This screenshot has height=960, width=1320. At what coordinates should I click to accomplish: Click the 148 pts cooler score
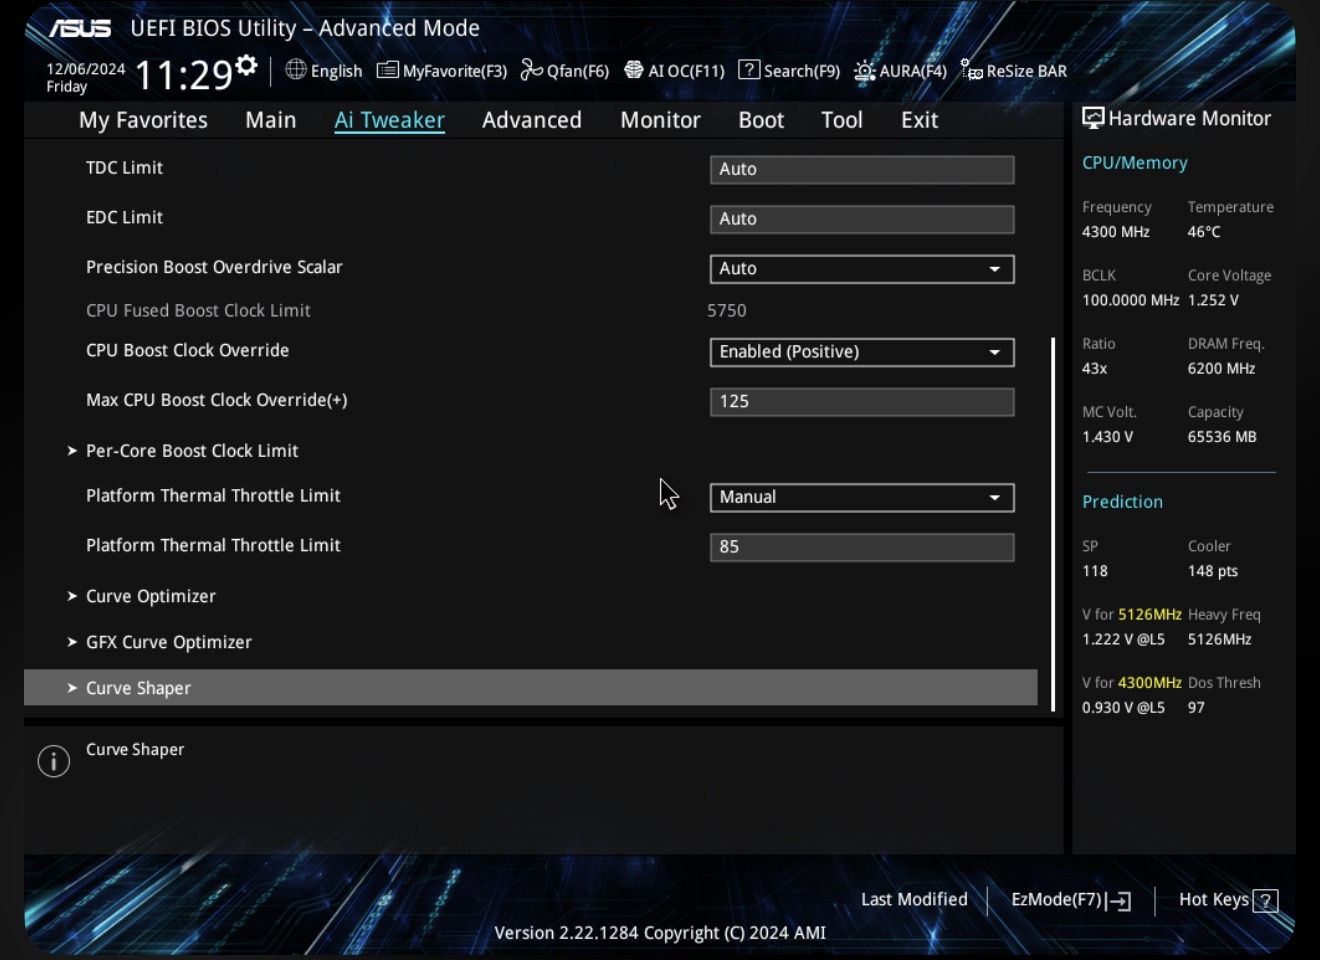coord(1213,571)
